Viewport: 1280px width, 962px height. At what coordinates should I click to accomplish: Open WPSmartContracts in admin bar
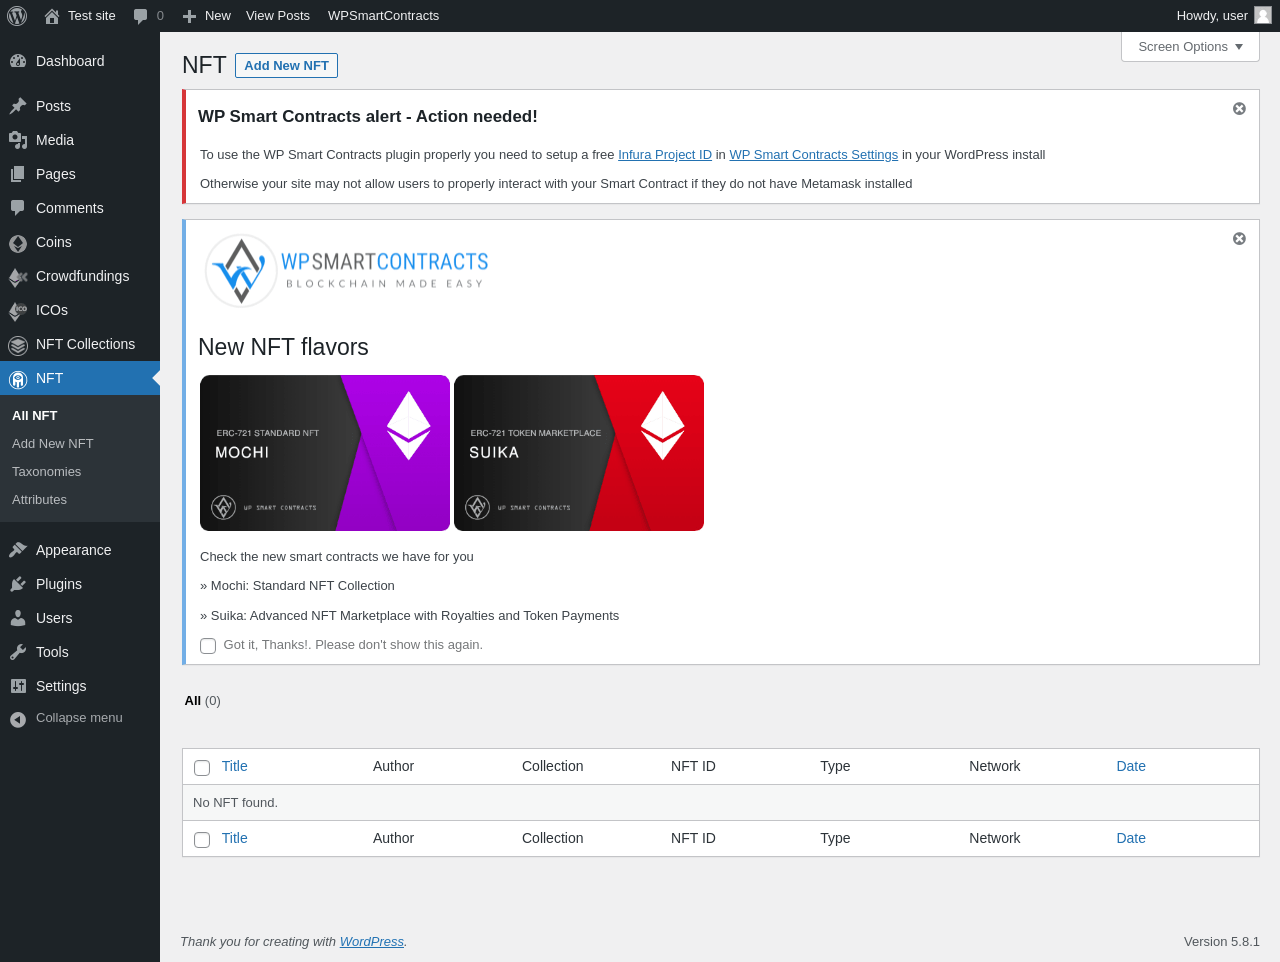(x=383, y=16)
